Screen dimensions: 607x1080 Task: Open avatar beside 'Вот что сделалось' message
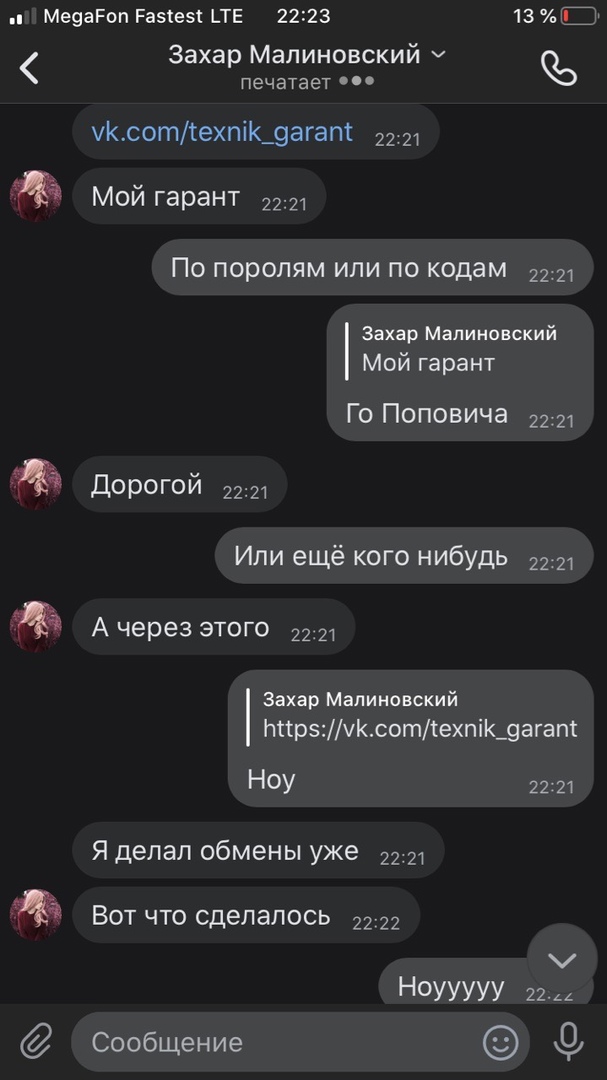(36, 915)
